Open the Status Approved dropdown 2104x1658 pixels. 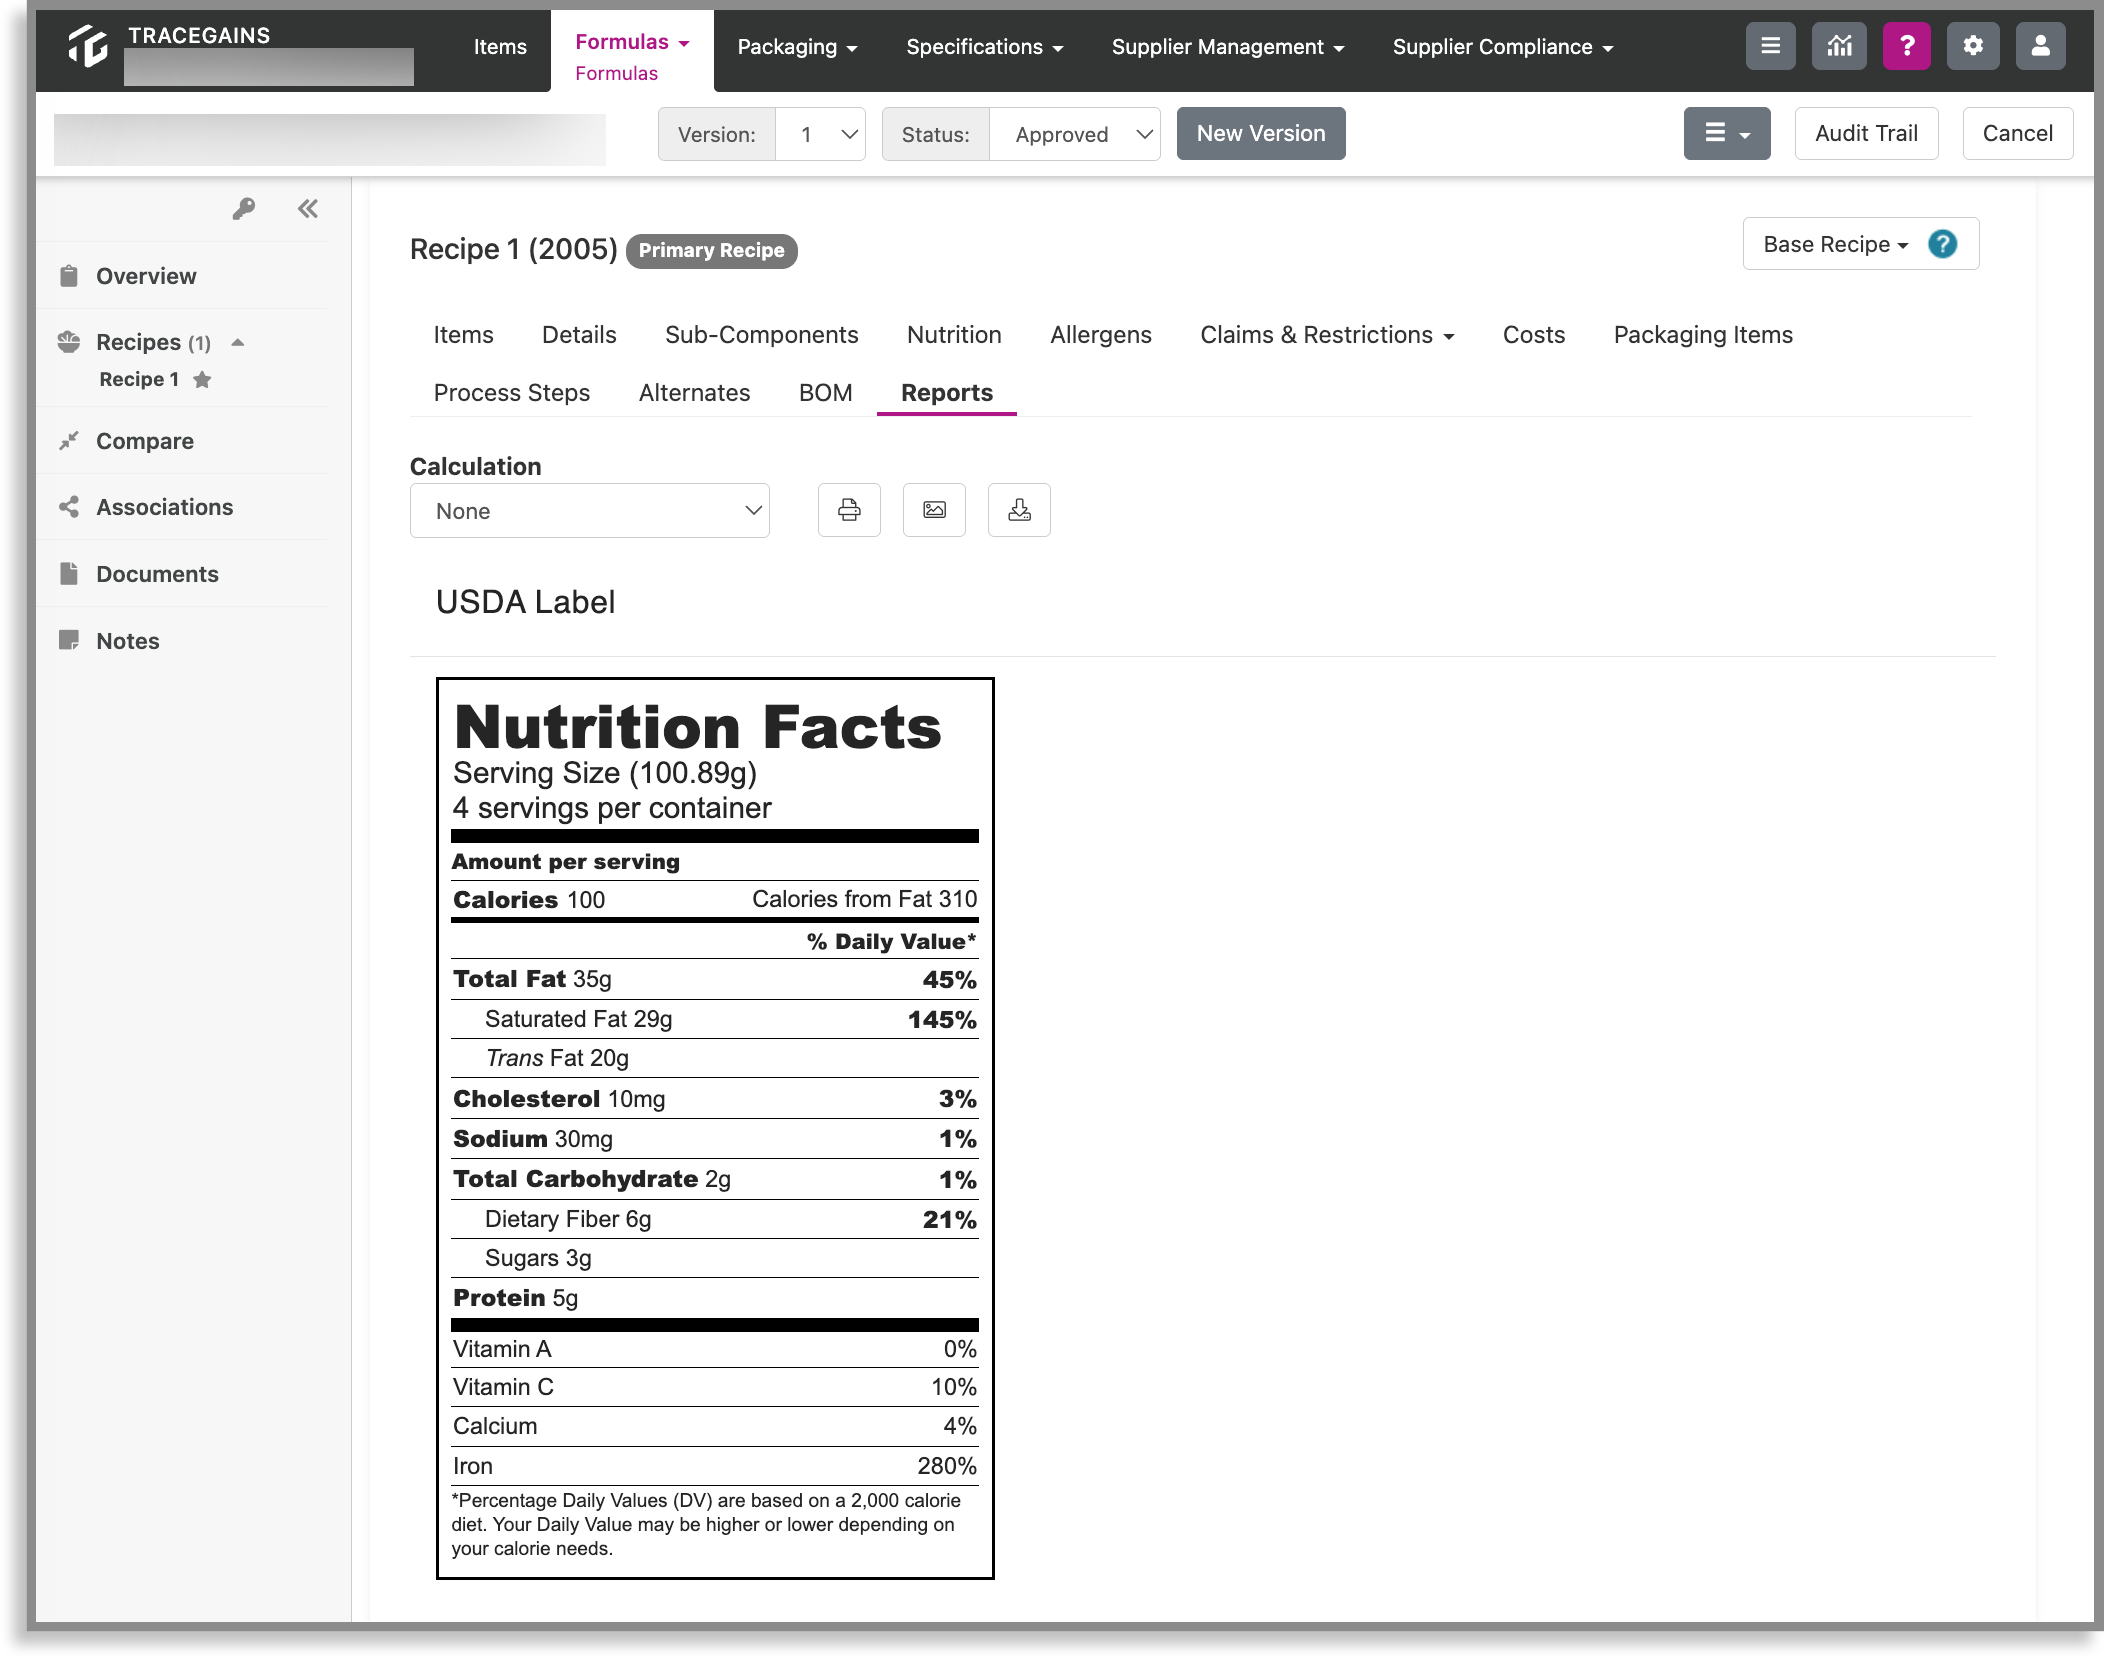click(x=1074, y=134)
